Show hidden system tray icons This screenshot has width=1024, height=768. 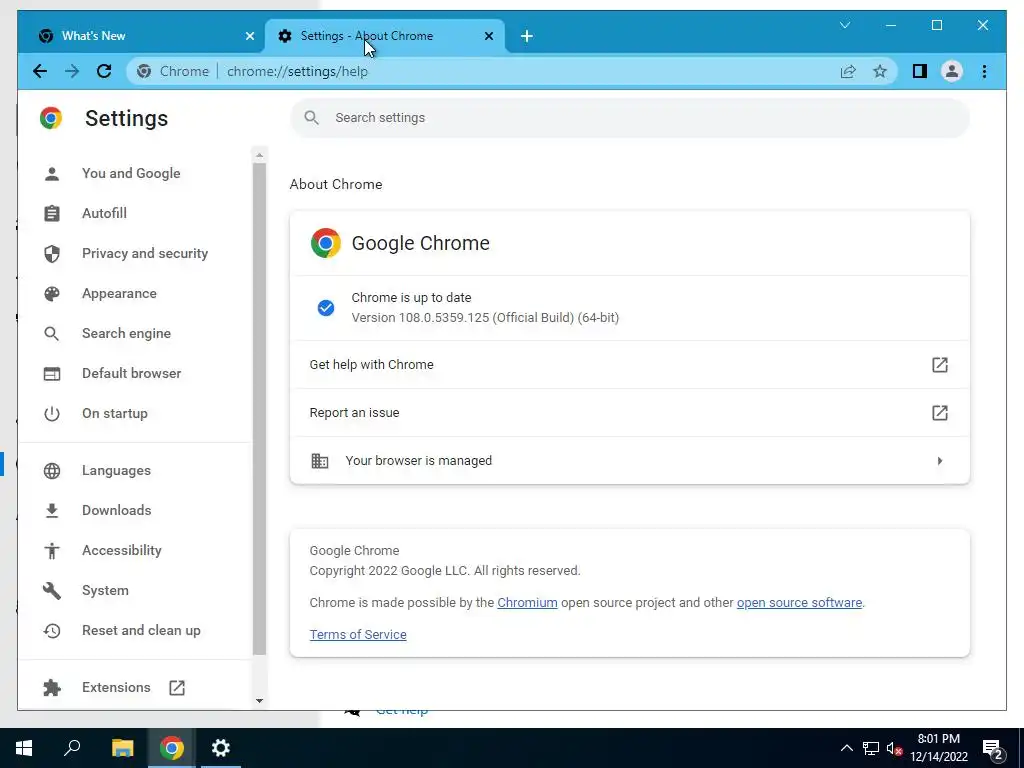(x=846, y=748)
